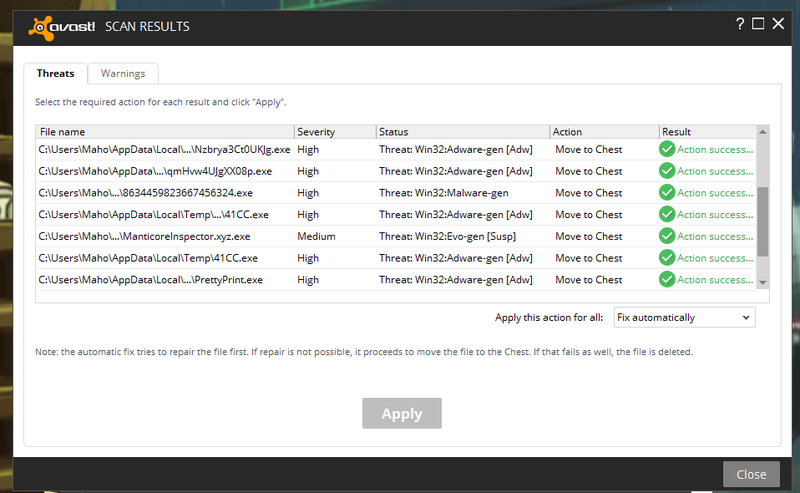Screen dimensions: 800x493
Task: Click scrollbar down arrow in results list
Action: coord(763,282)
